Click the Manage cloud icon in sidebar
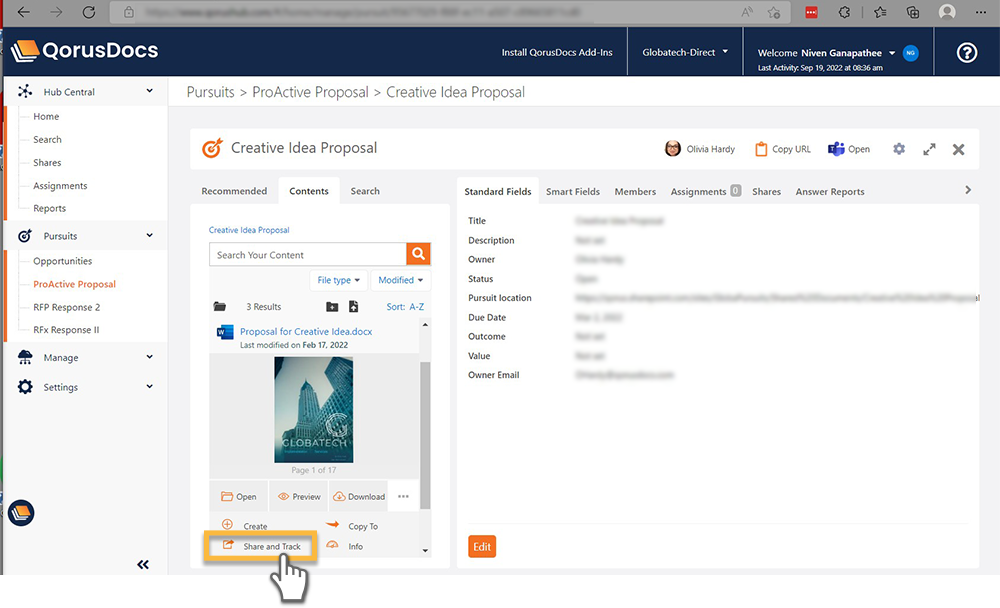Image resolution: width=1000 pixels, height=608 pixels. pyautogui.click(x=25, y=357)
